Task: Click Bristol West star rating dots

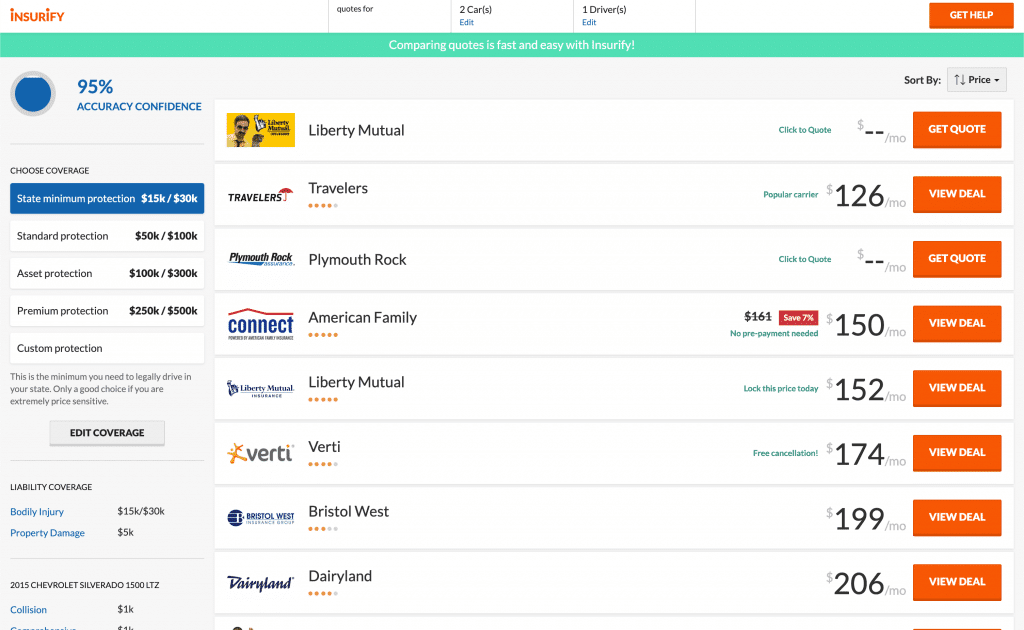Action: point(323,529)
